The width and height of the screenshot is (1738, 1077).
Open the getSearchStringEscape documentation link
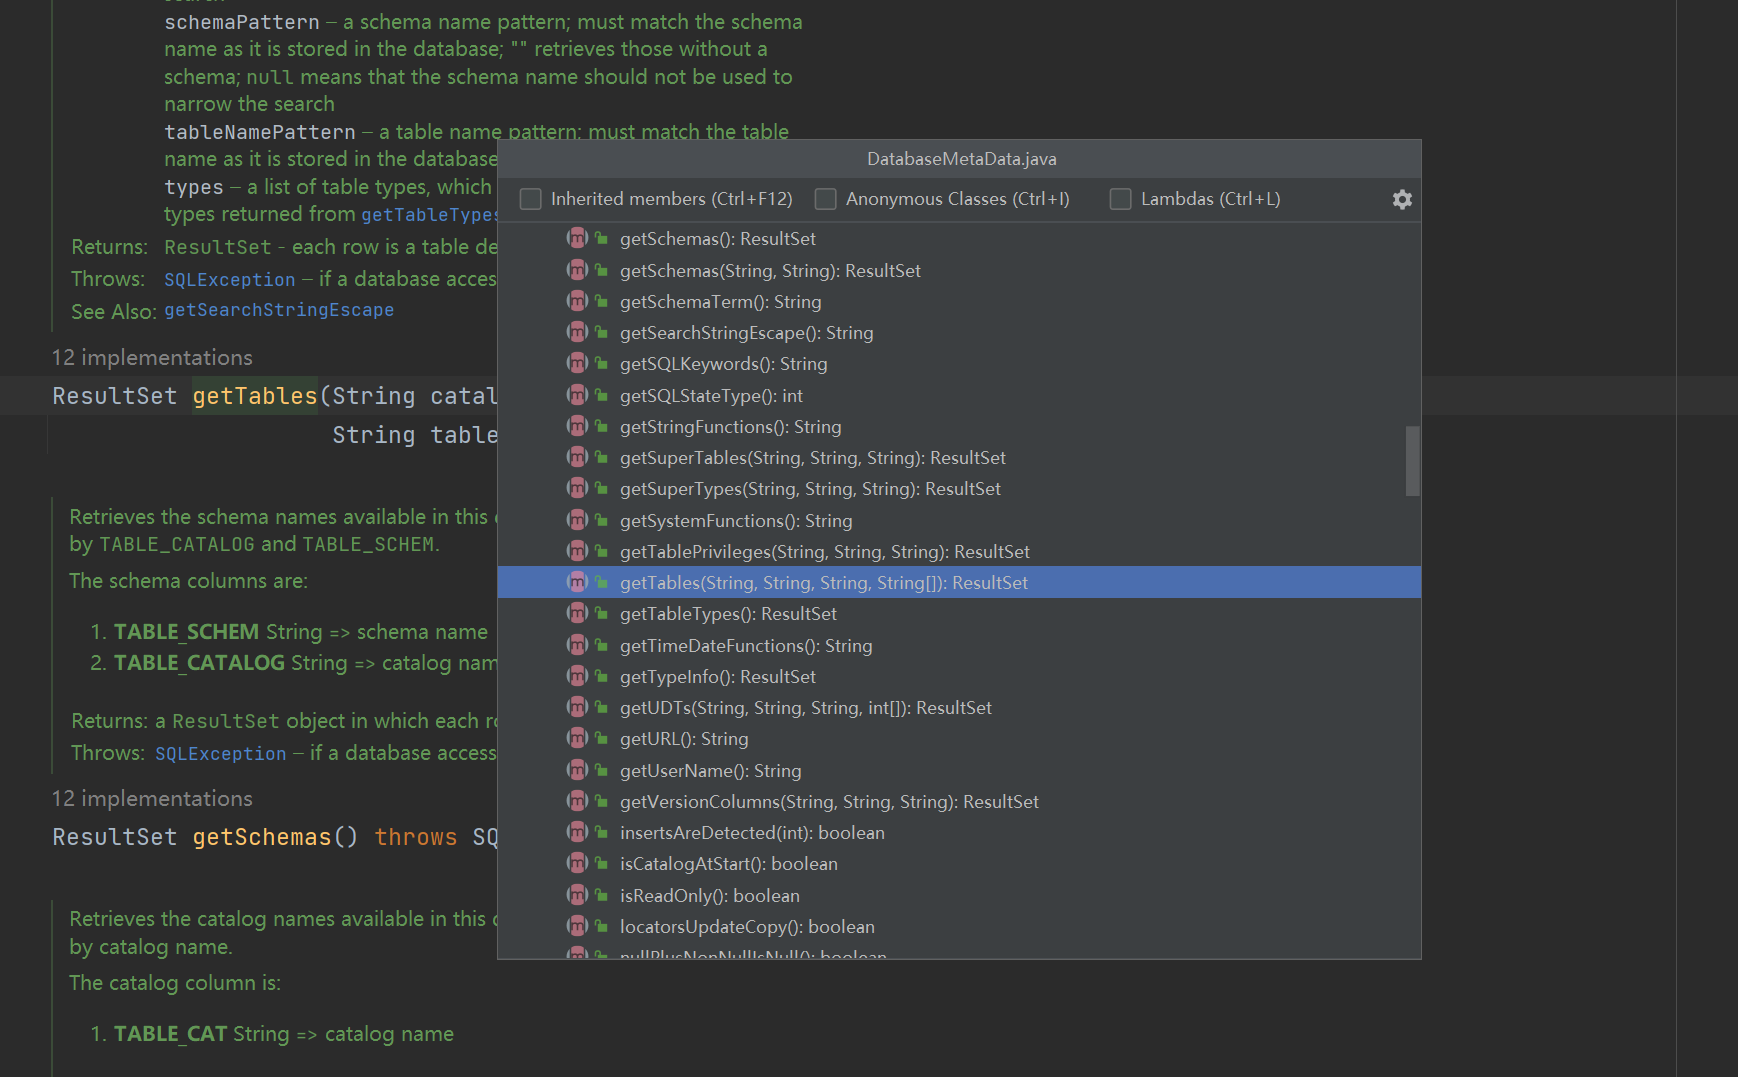279,310
